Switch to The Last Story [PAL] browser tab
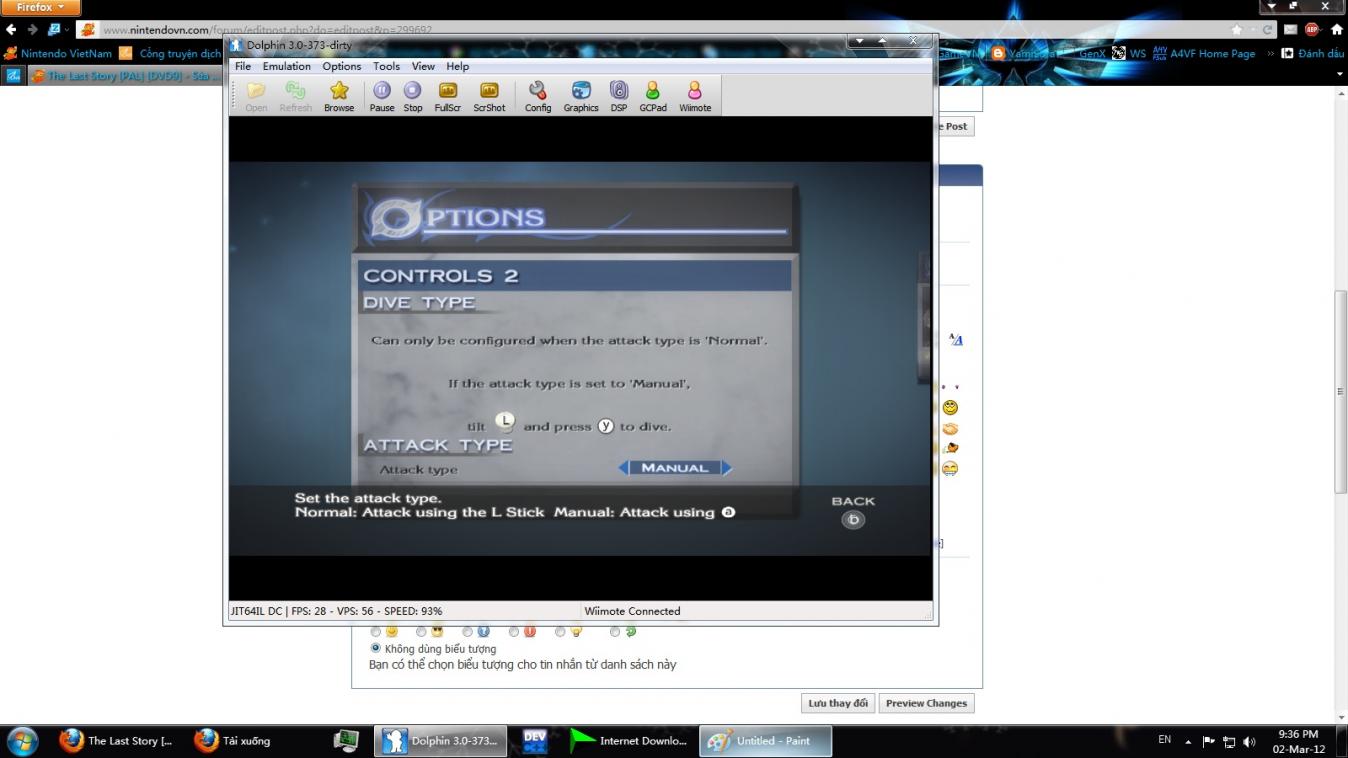 (x=125, y=76)
